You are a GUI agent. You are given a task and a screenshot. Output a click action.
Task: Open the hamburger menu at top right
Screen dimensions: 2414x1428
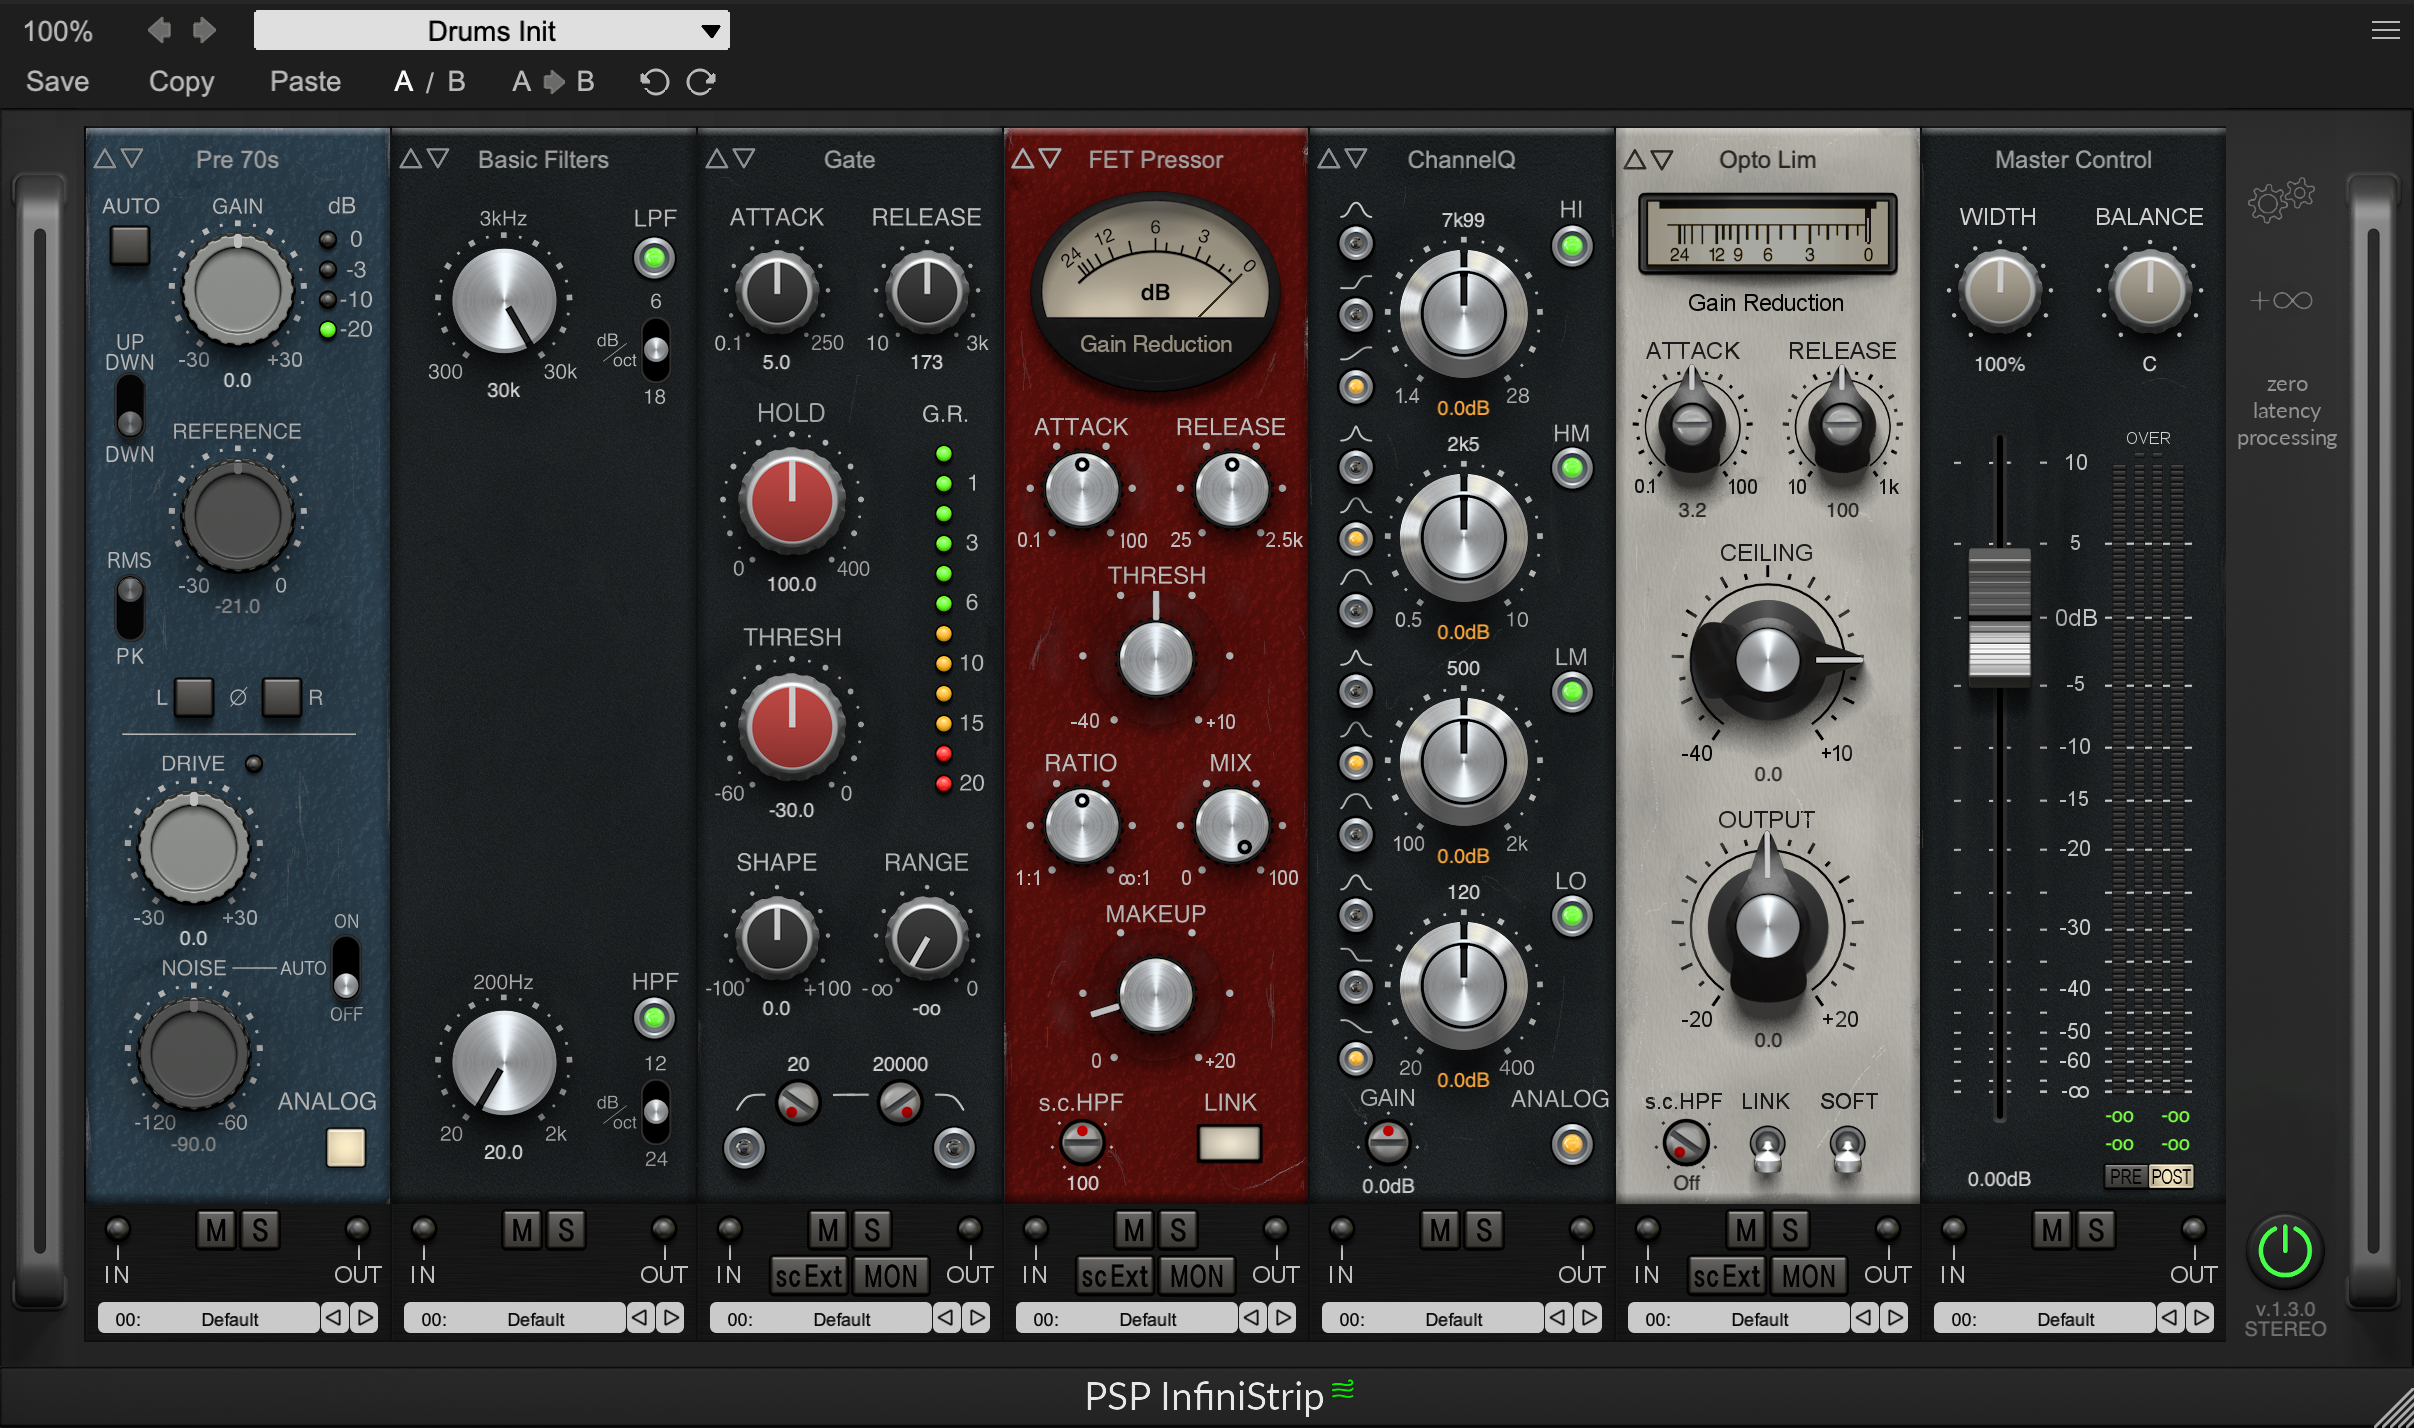coord(2385,30)
